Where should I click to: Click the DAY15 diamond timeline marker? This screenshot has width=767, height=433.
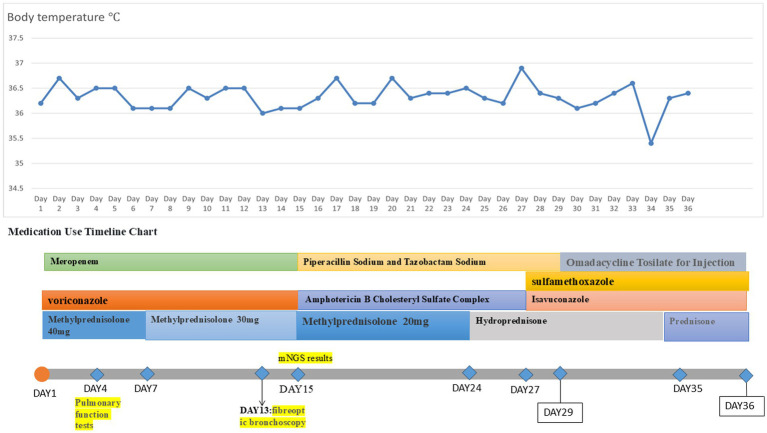[298, 375]
